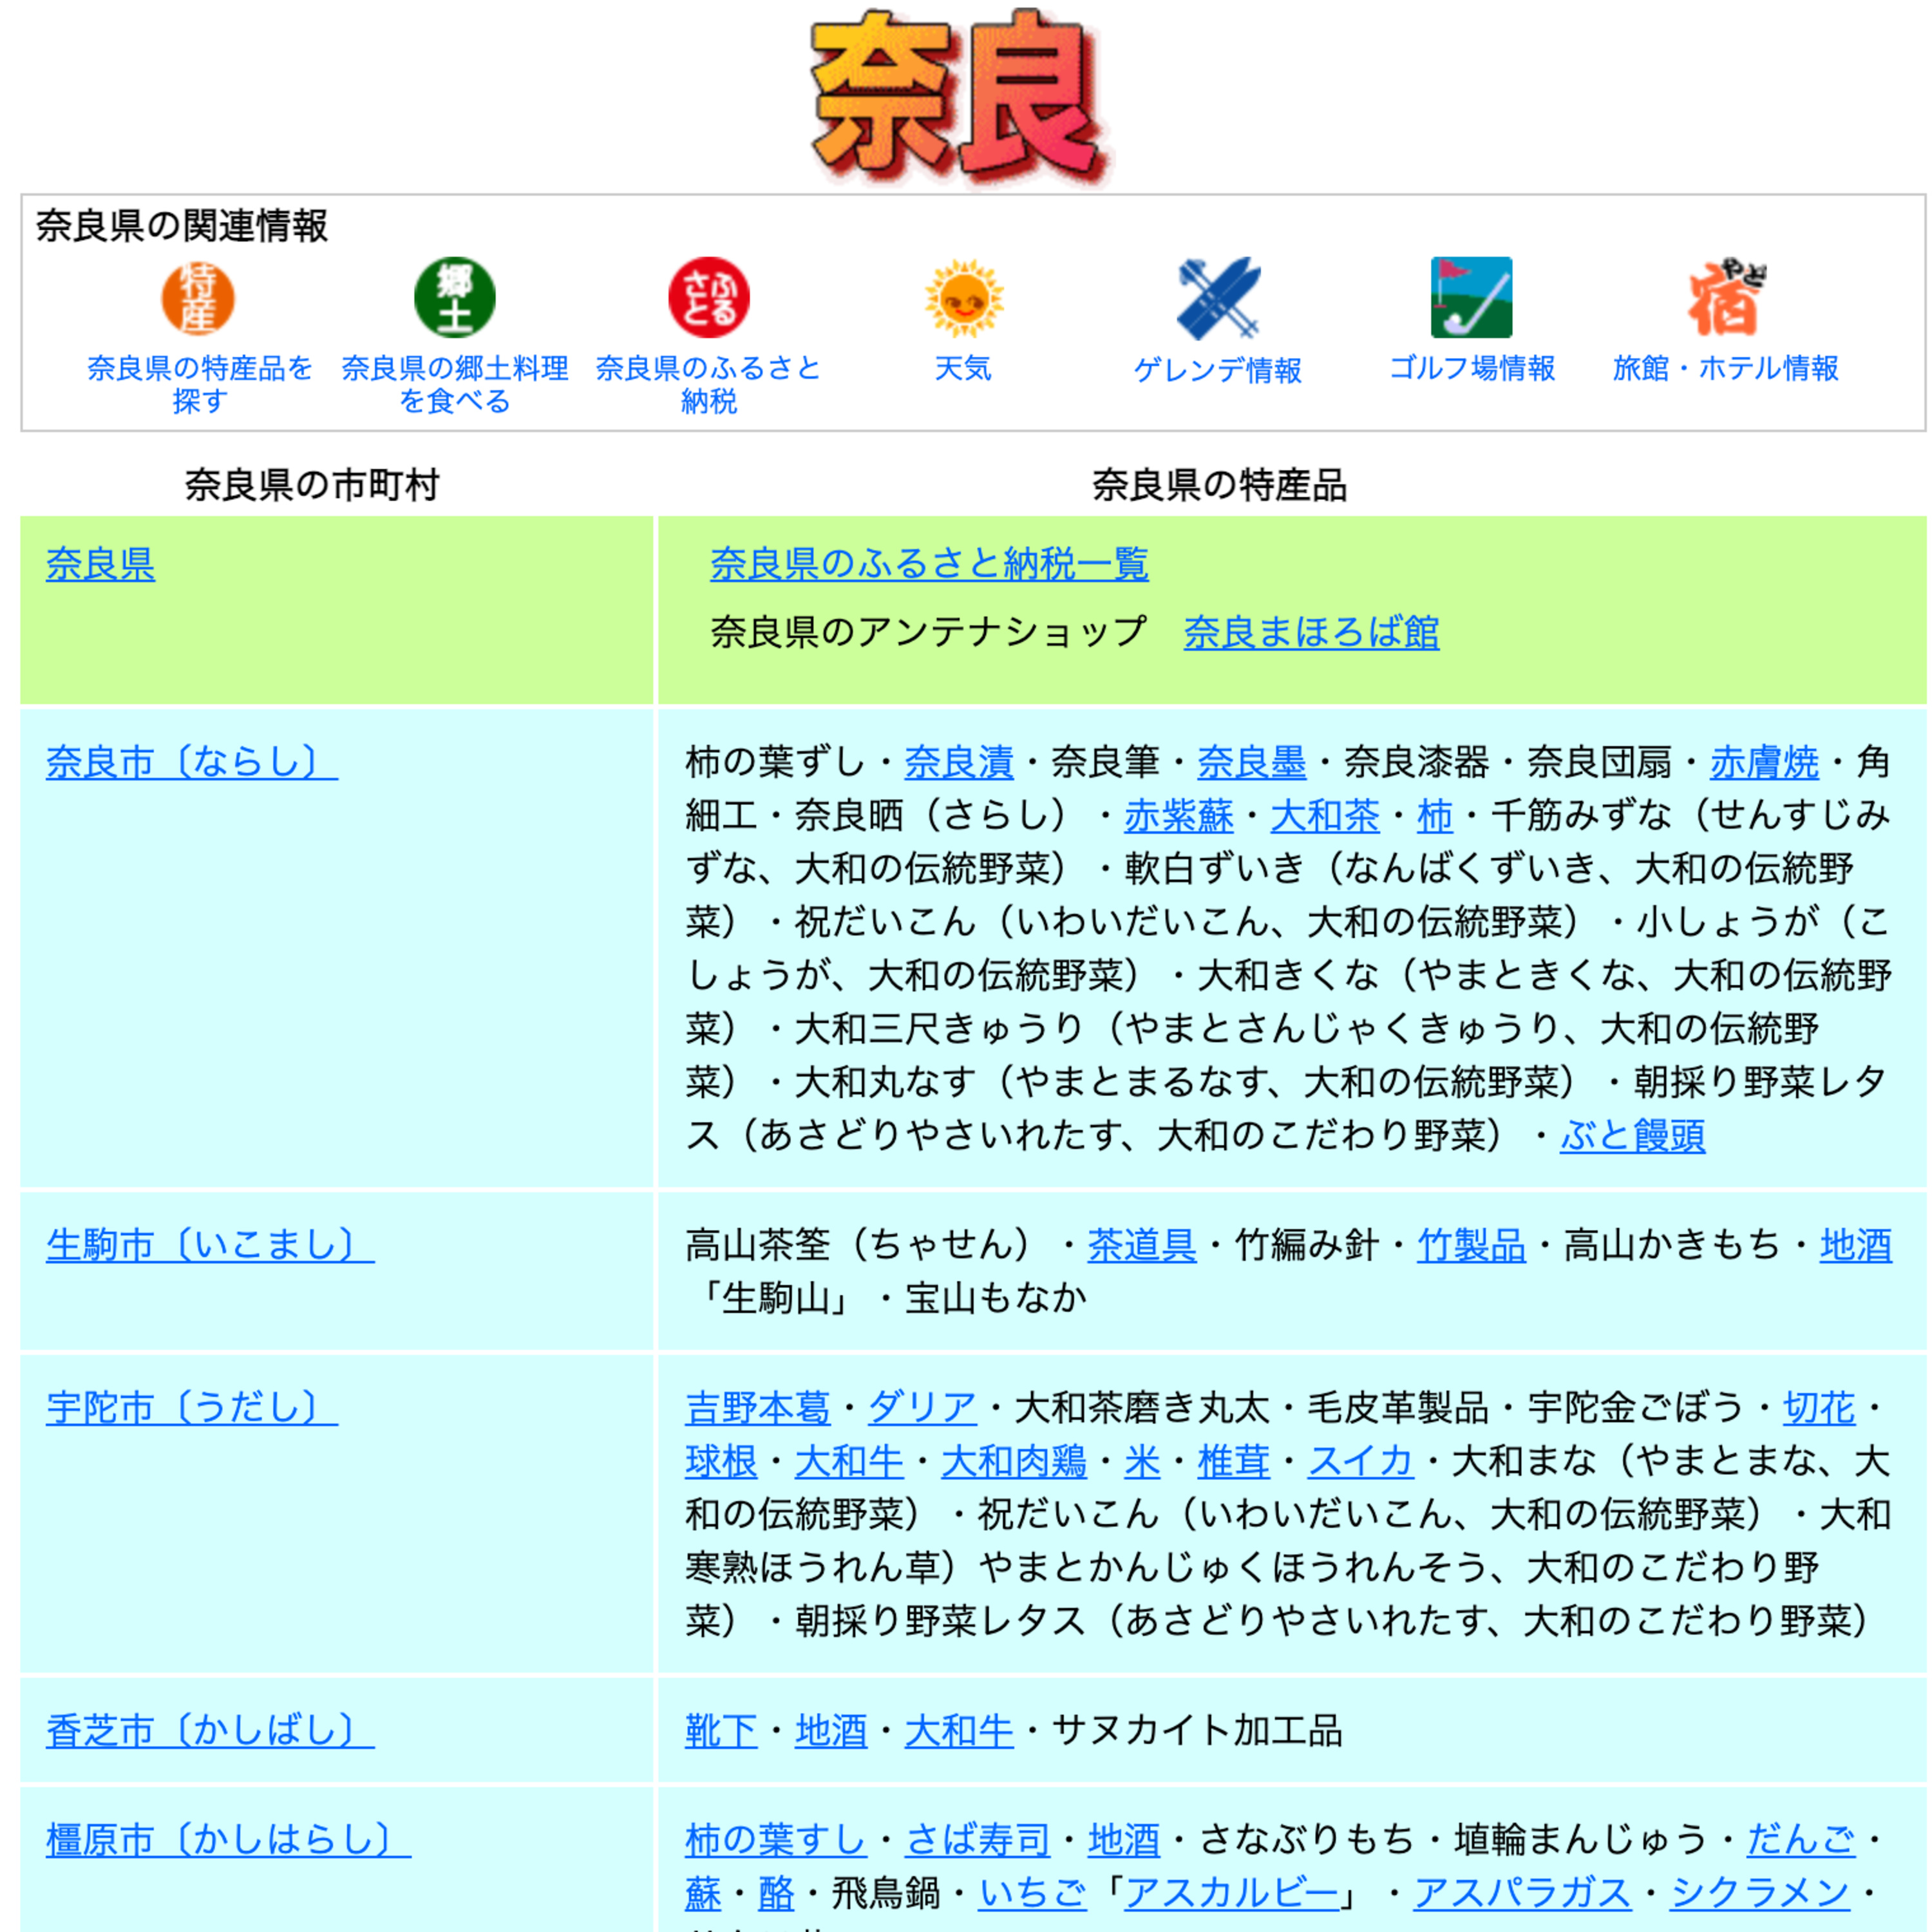Open the シクラメン link
The height and width of the screenshot is (1932, 1932).
point(1760,1894)
